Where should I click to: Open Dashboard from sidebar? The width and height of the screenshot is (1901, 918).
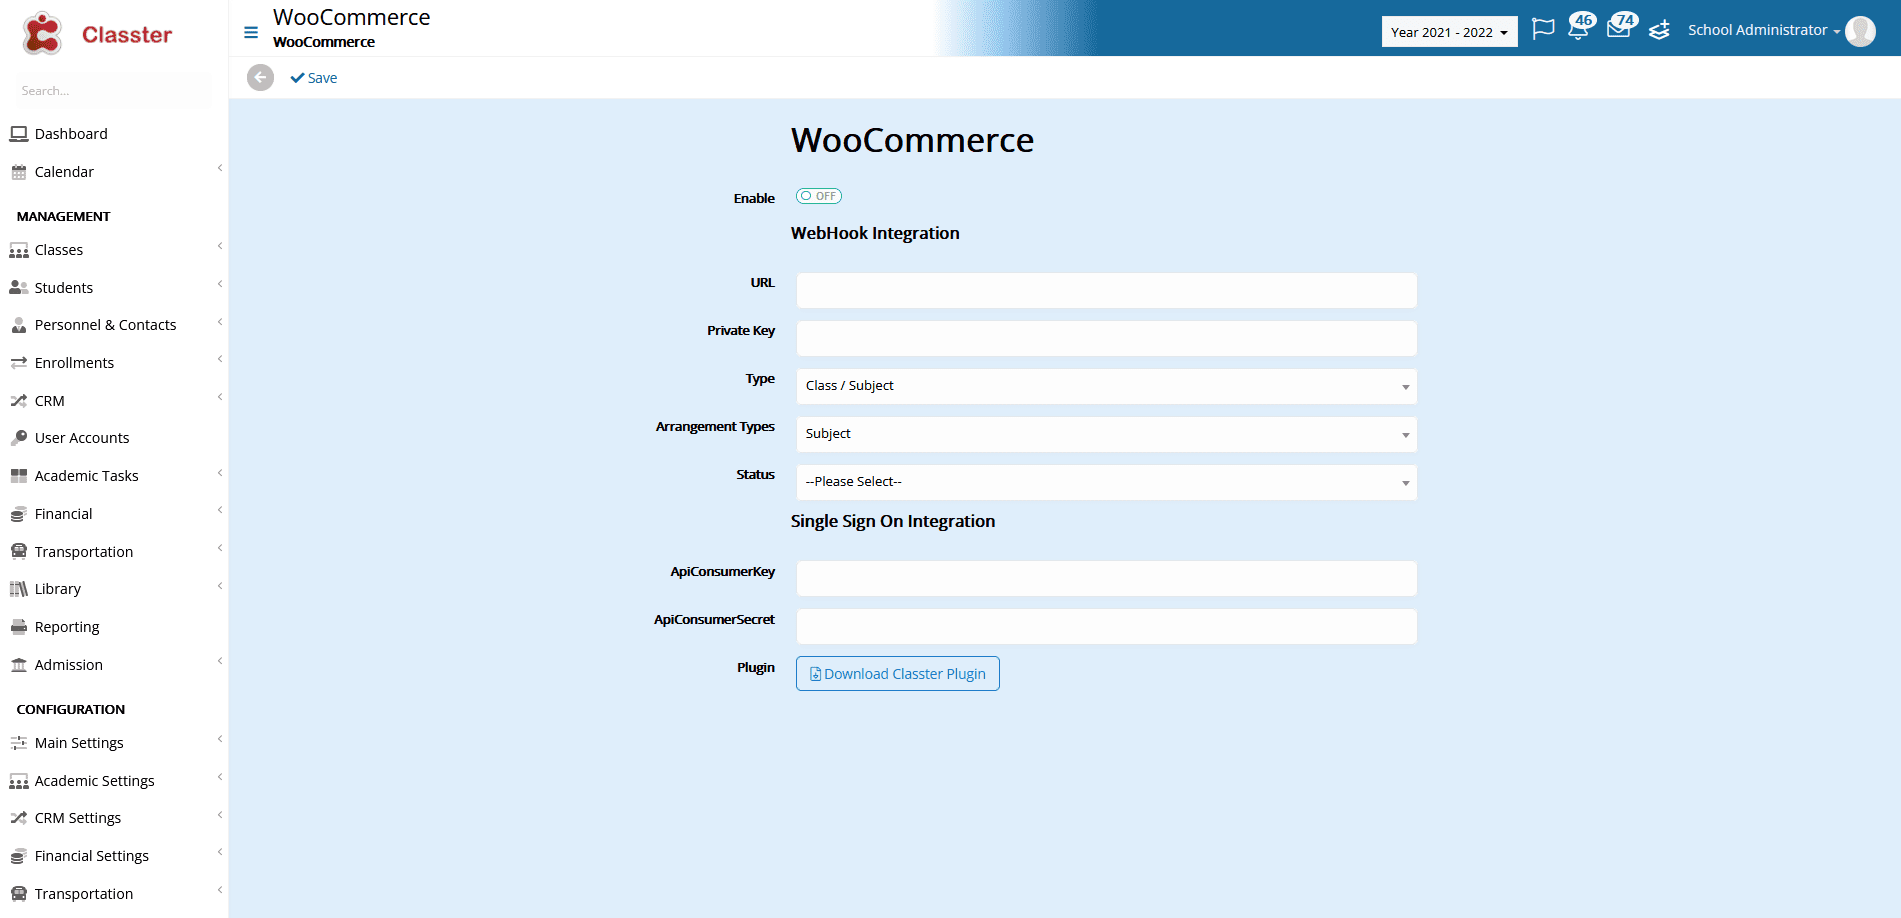[71, 134]
